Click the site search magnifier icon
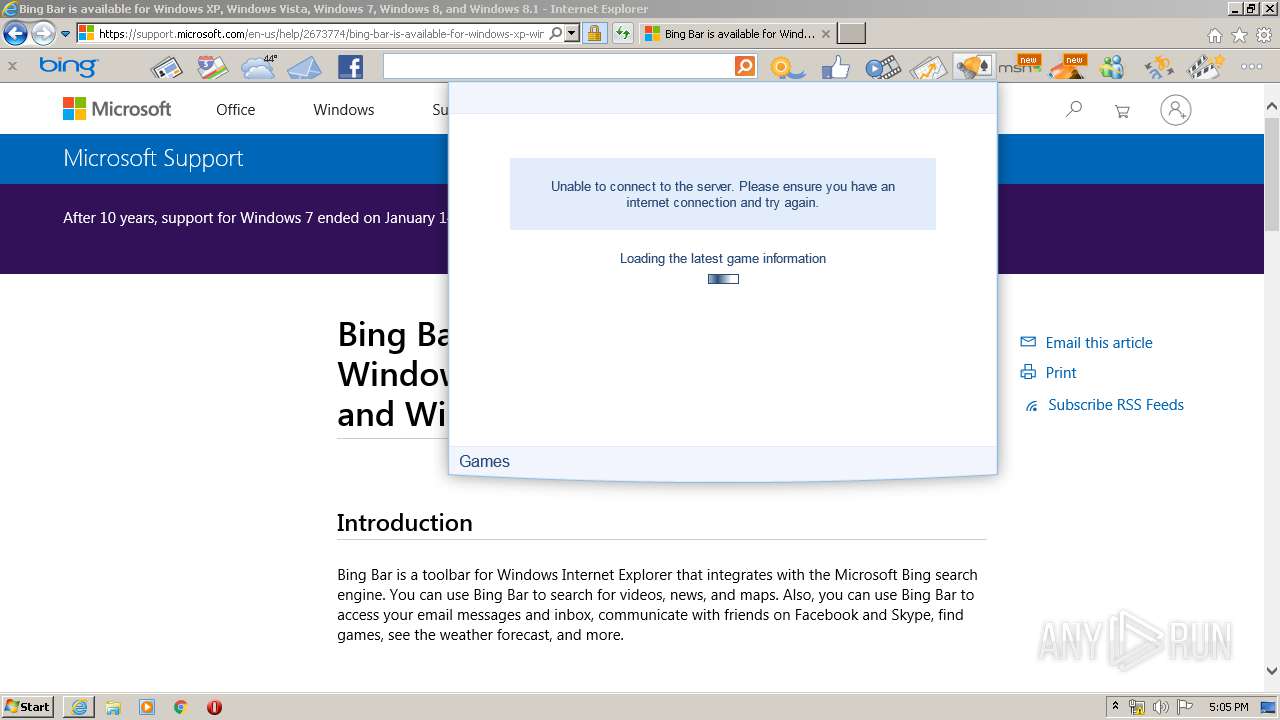Viewport: 1280px width, 720px height. point(1074,109)
